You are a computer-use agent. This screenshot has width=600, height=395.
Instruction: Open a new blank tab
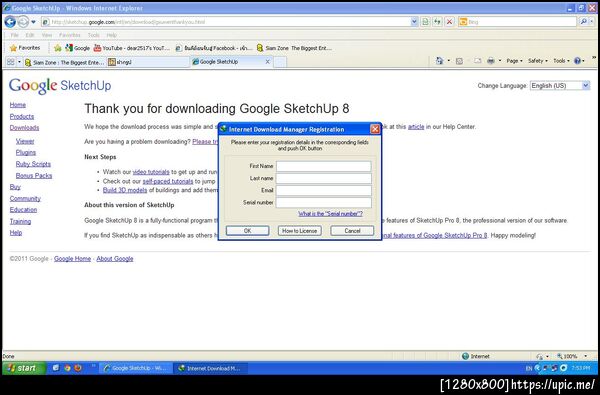(280, 62)
